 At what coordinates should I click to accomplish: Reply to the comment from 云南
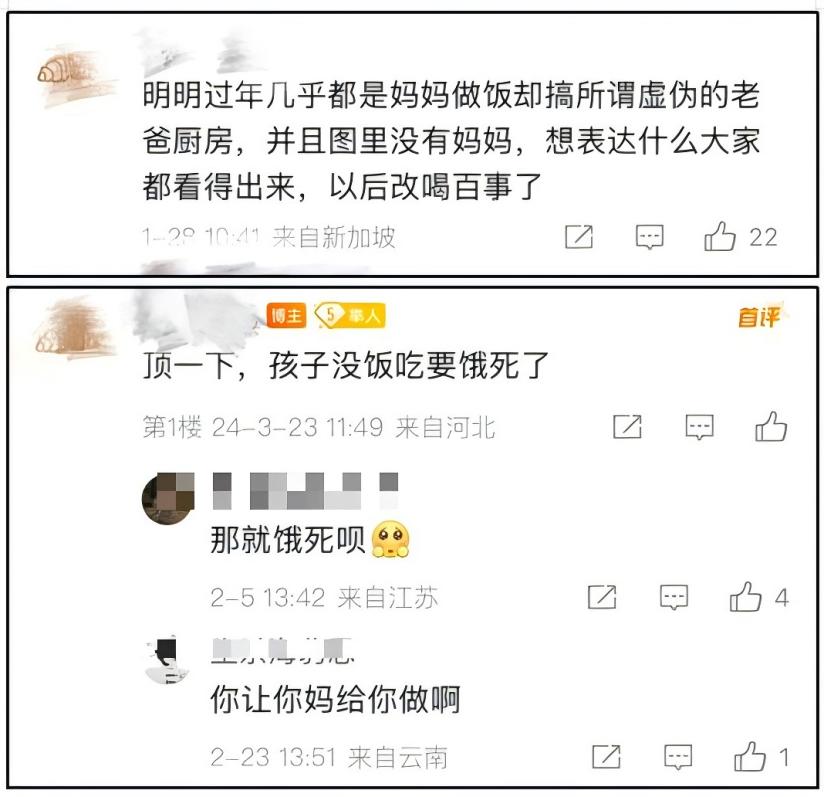click(678, 757)
